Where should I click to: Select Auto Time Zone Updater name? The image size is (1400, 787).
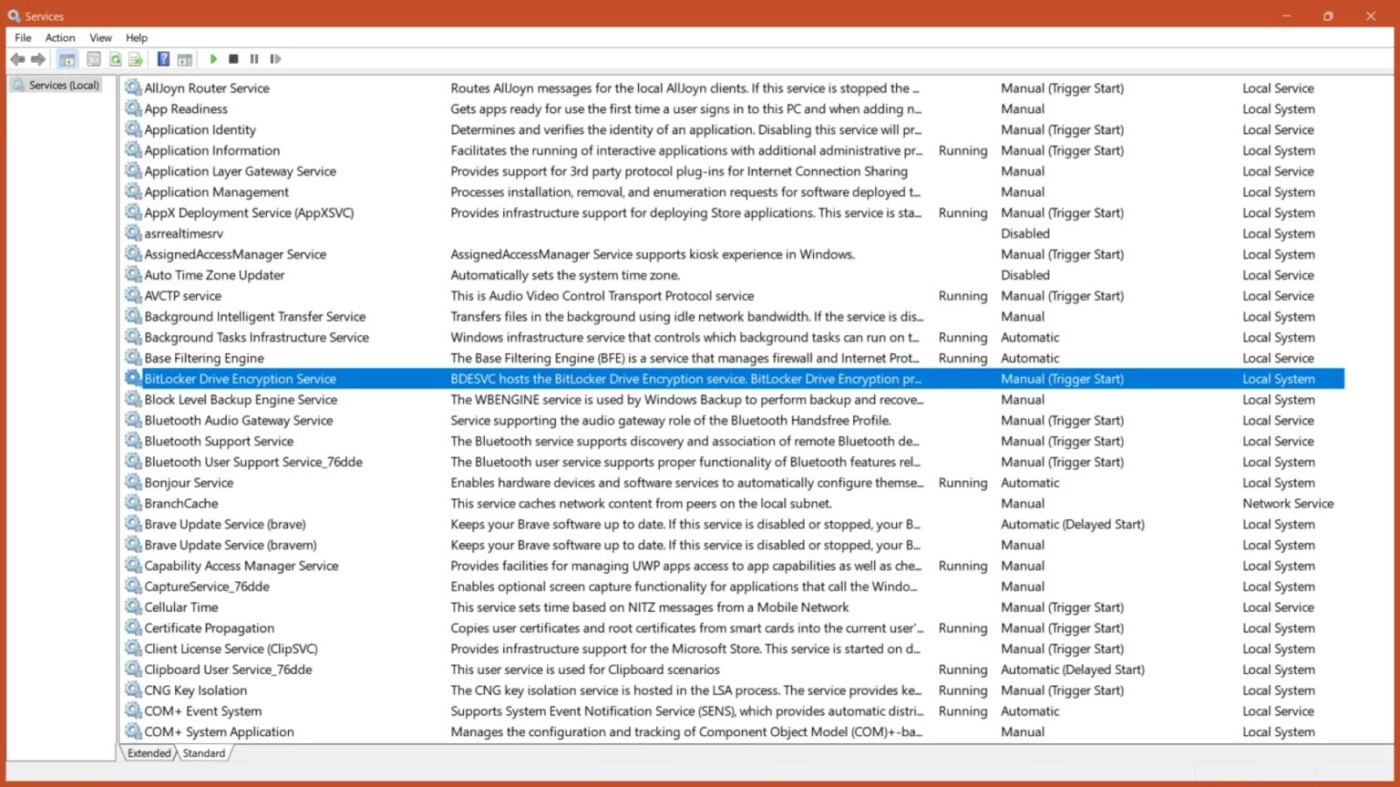(x=214, y=275)
